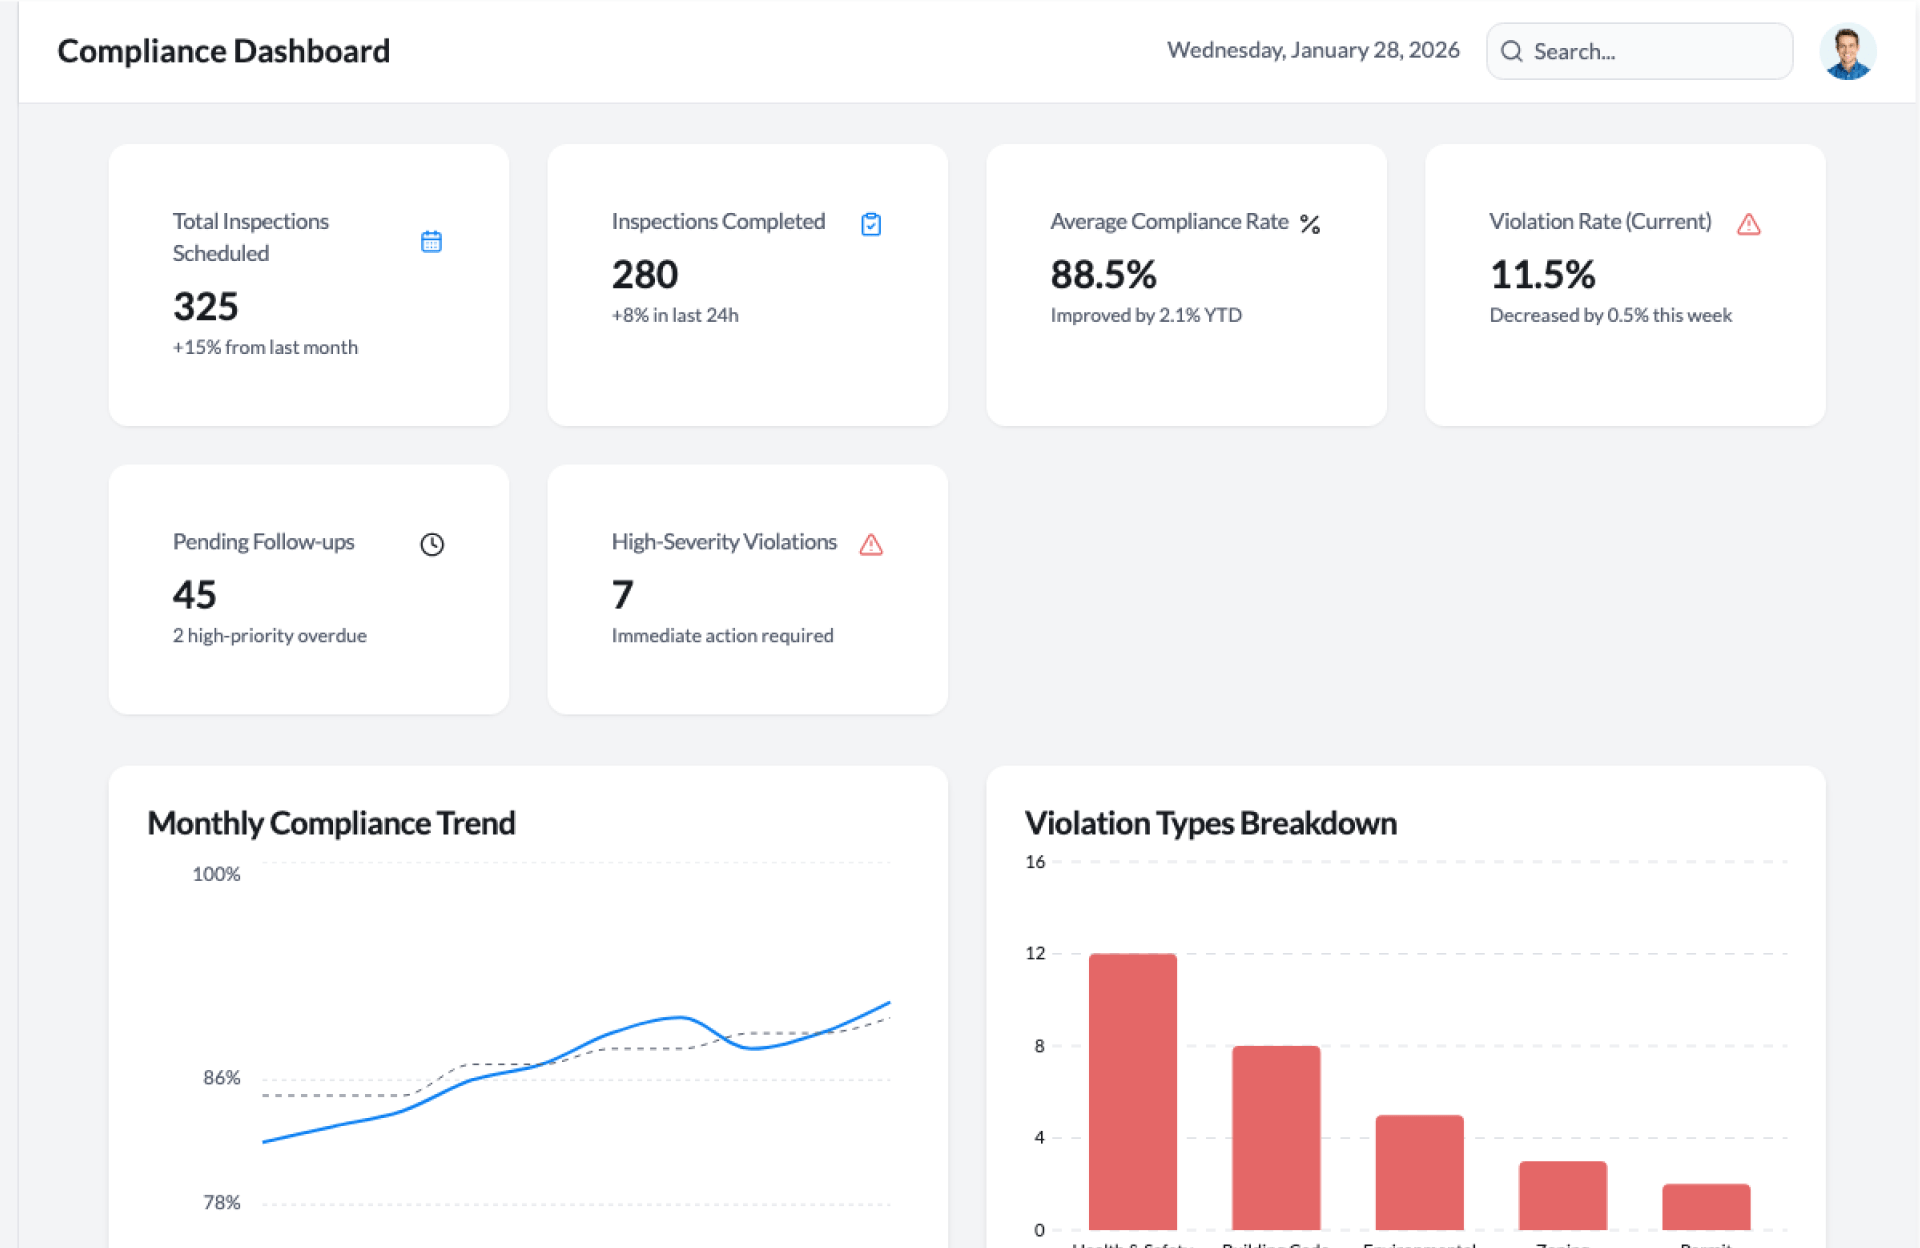Screen dimensions: 1920x1248
Task: Click the Compliance Dashboard title
Action: coord(223,51)
